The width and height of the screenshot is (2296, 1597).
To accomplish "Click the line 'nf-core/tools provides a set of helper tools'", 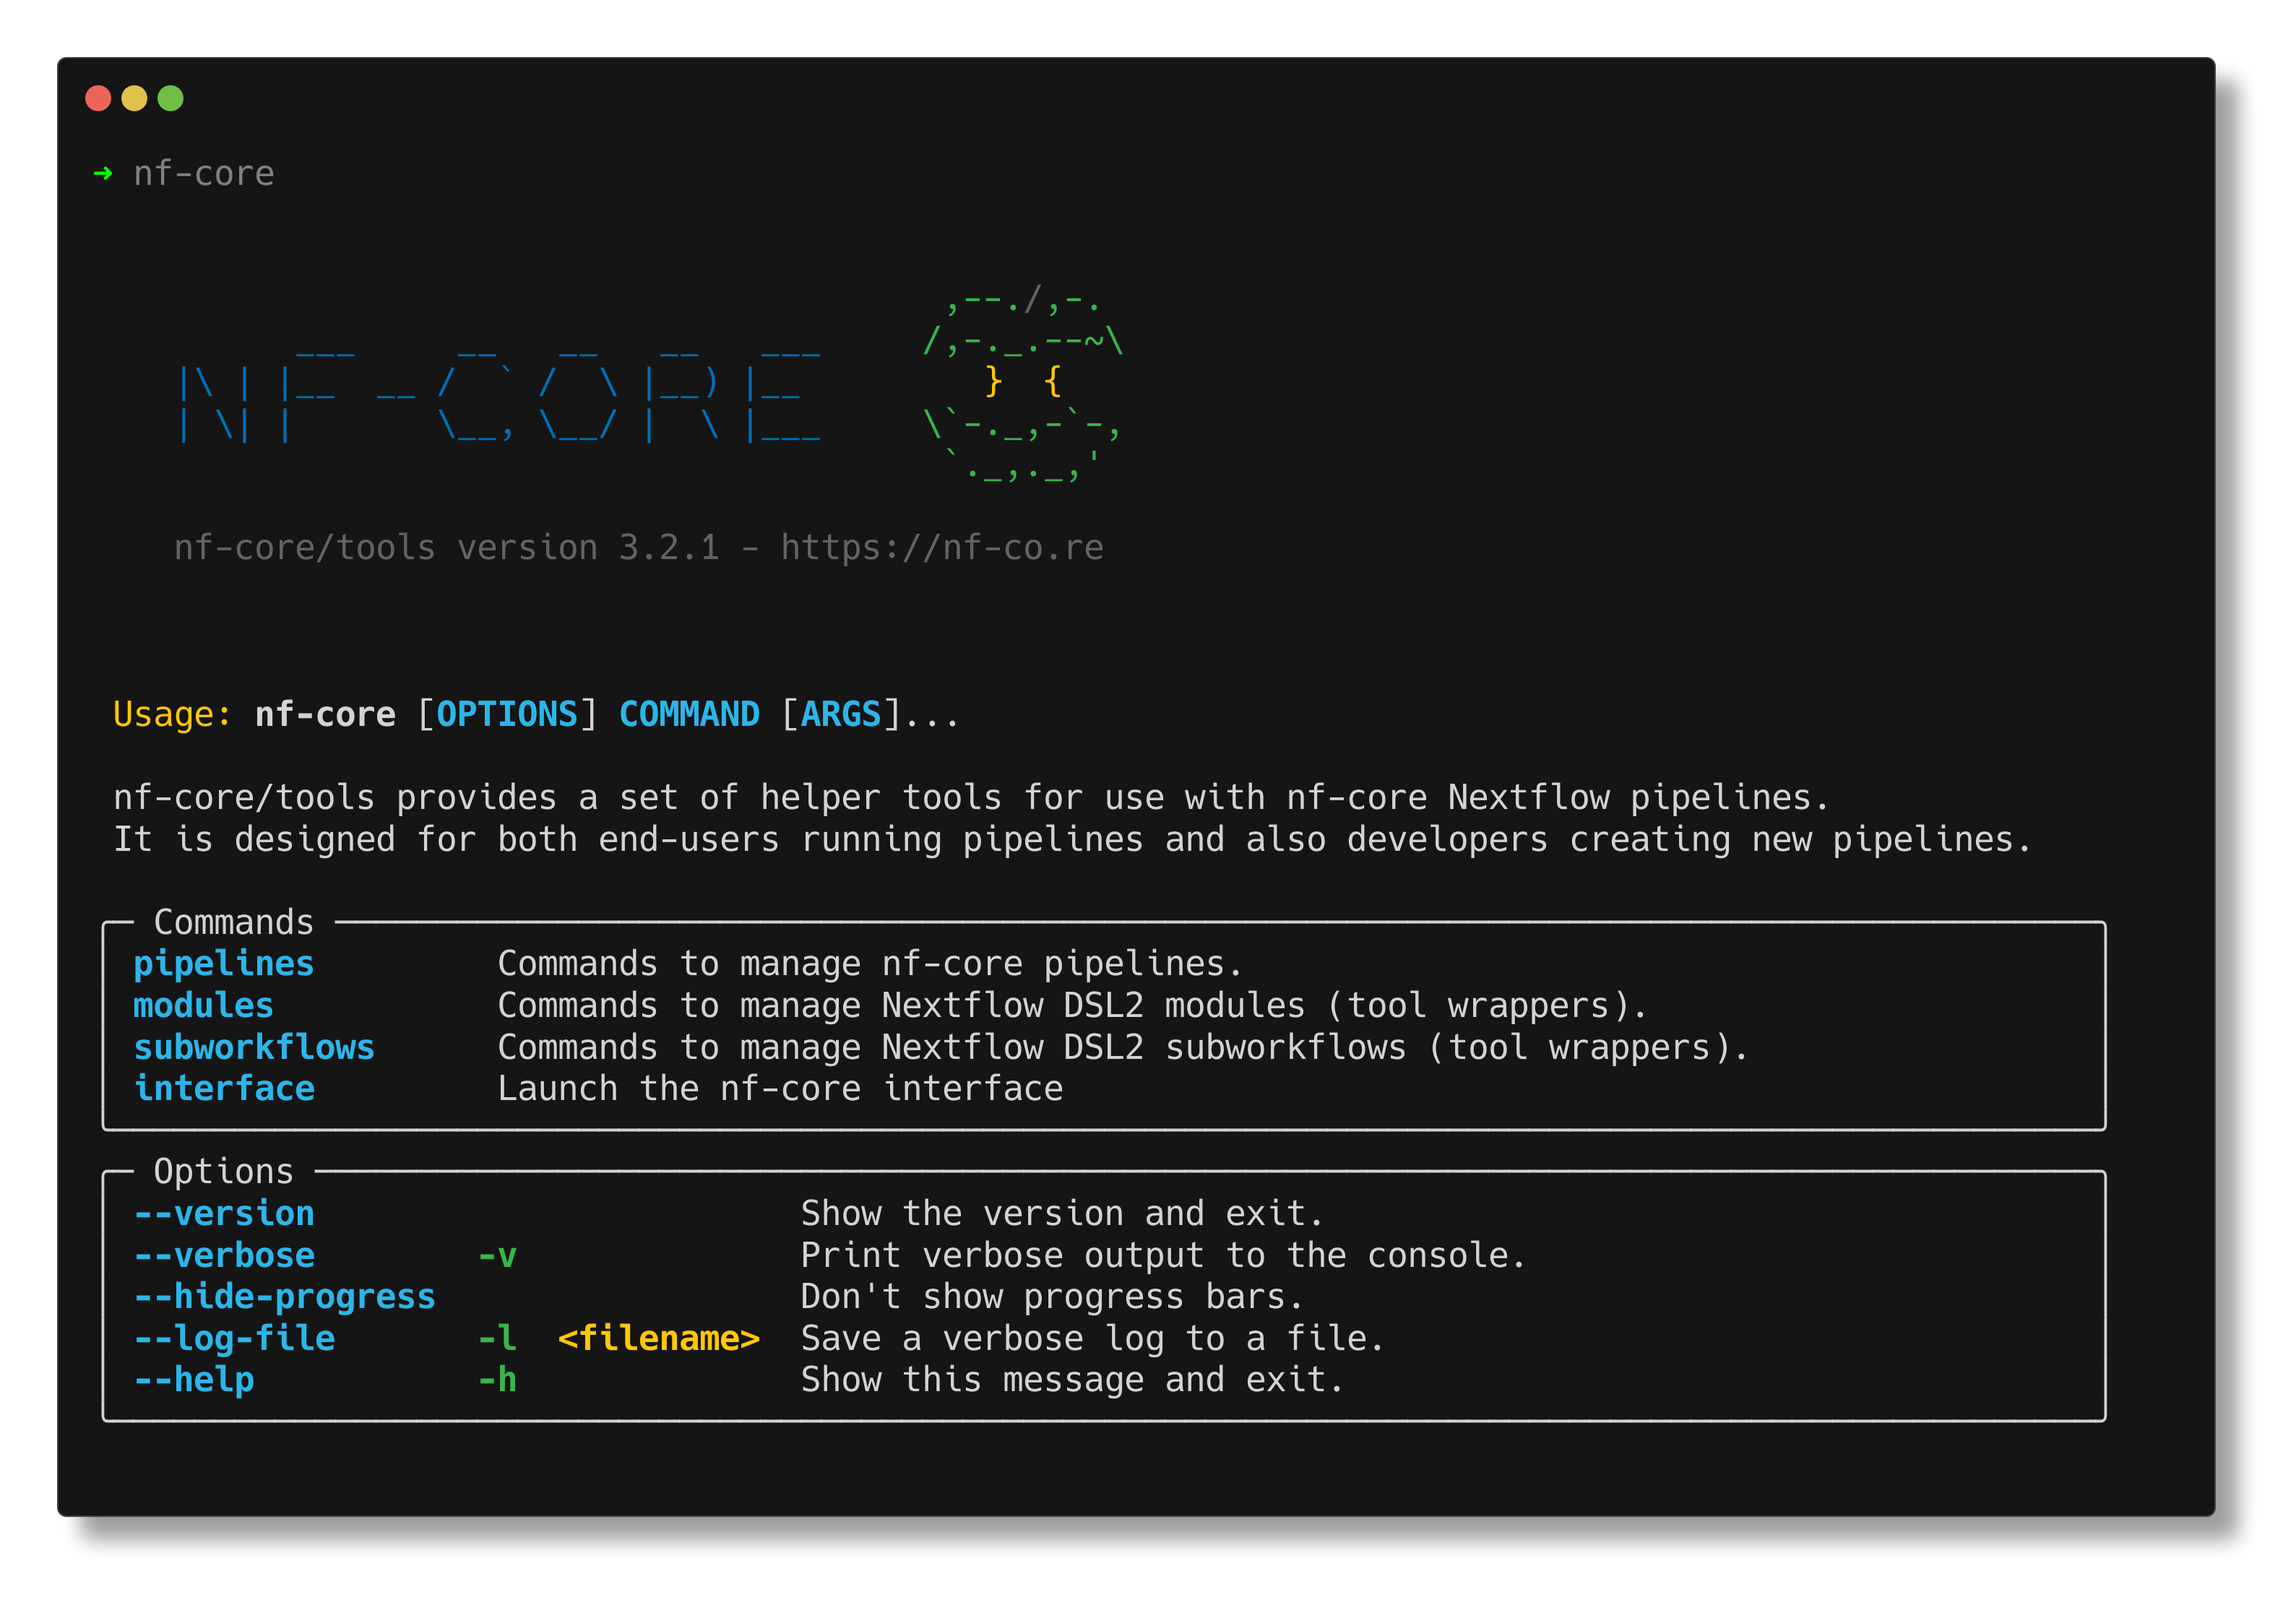I will 971,798.
